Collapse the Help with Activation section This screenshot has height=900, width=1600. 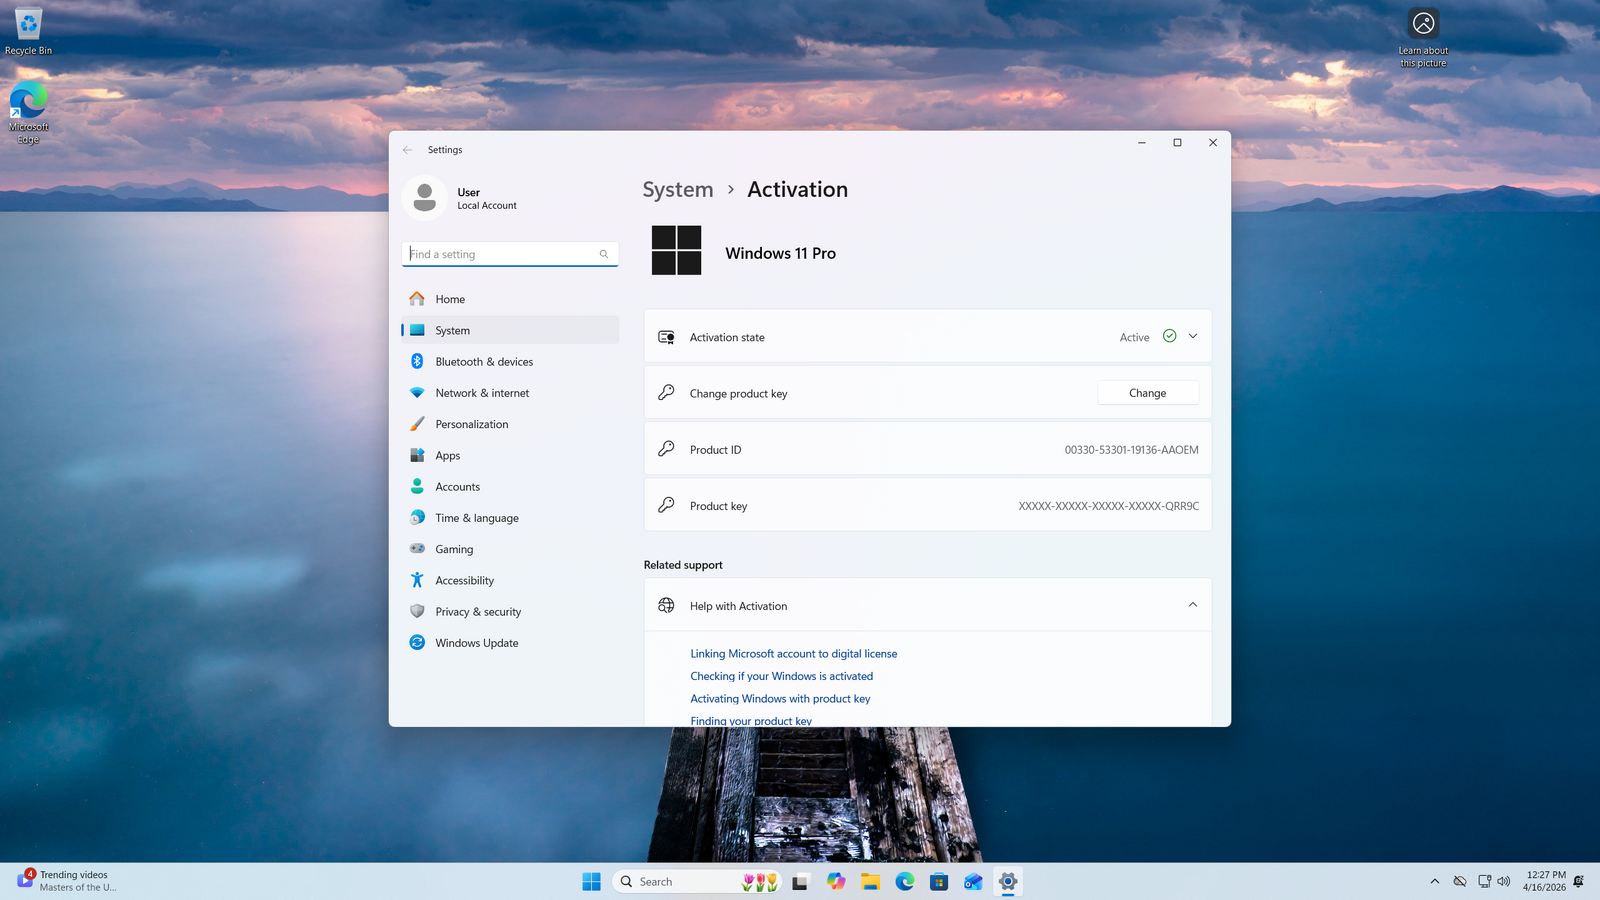[x=1192, y=605]
